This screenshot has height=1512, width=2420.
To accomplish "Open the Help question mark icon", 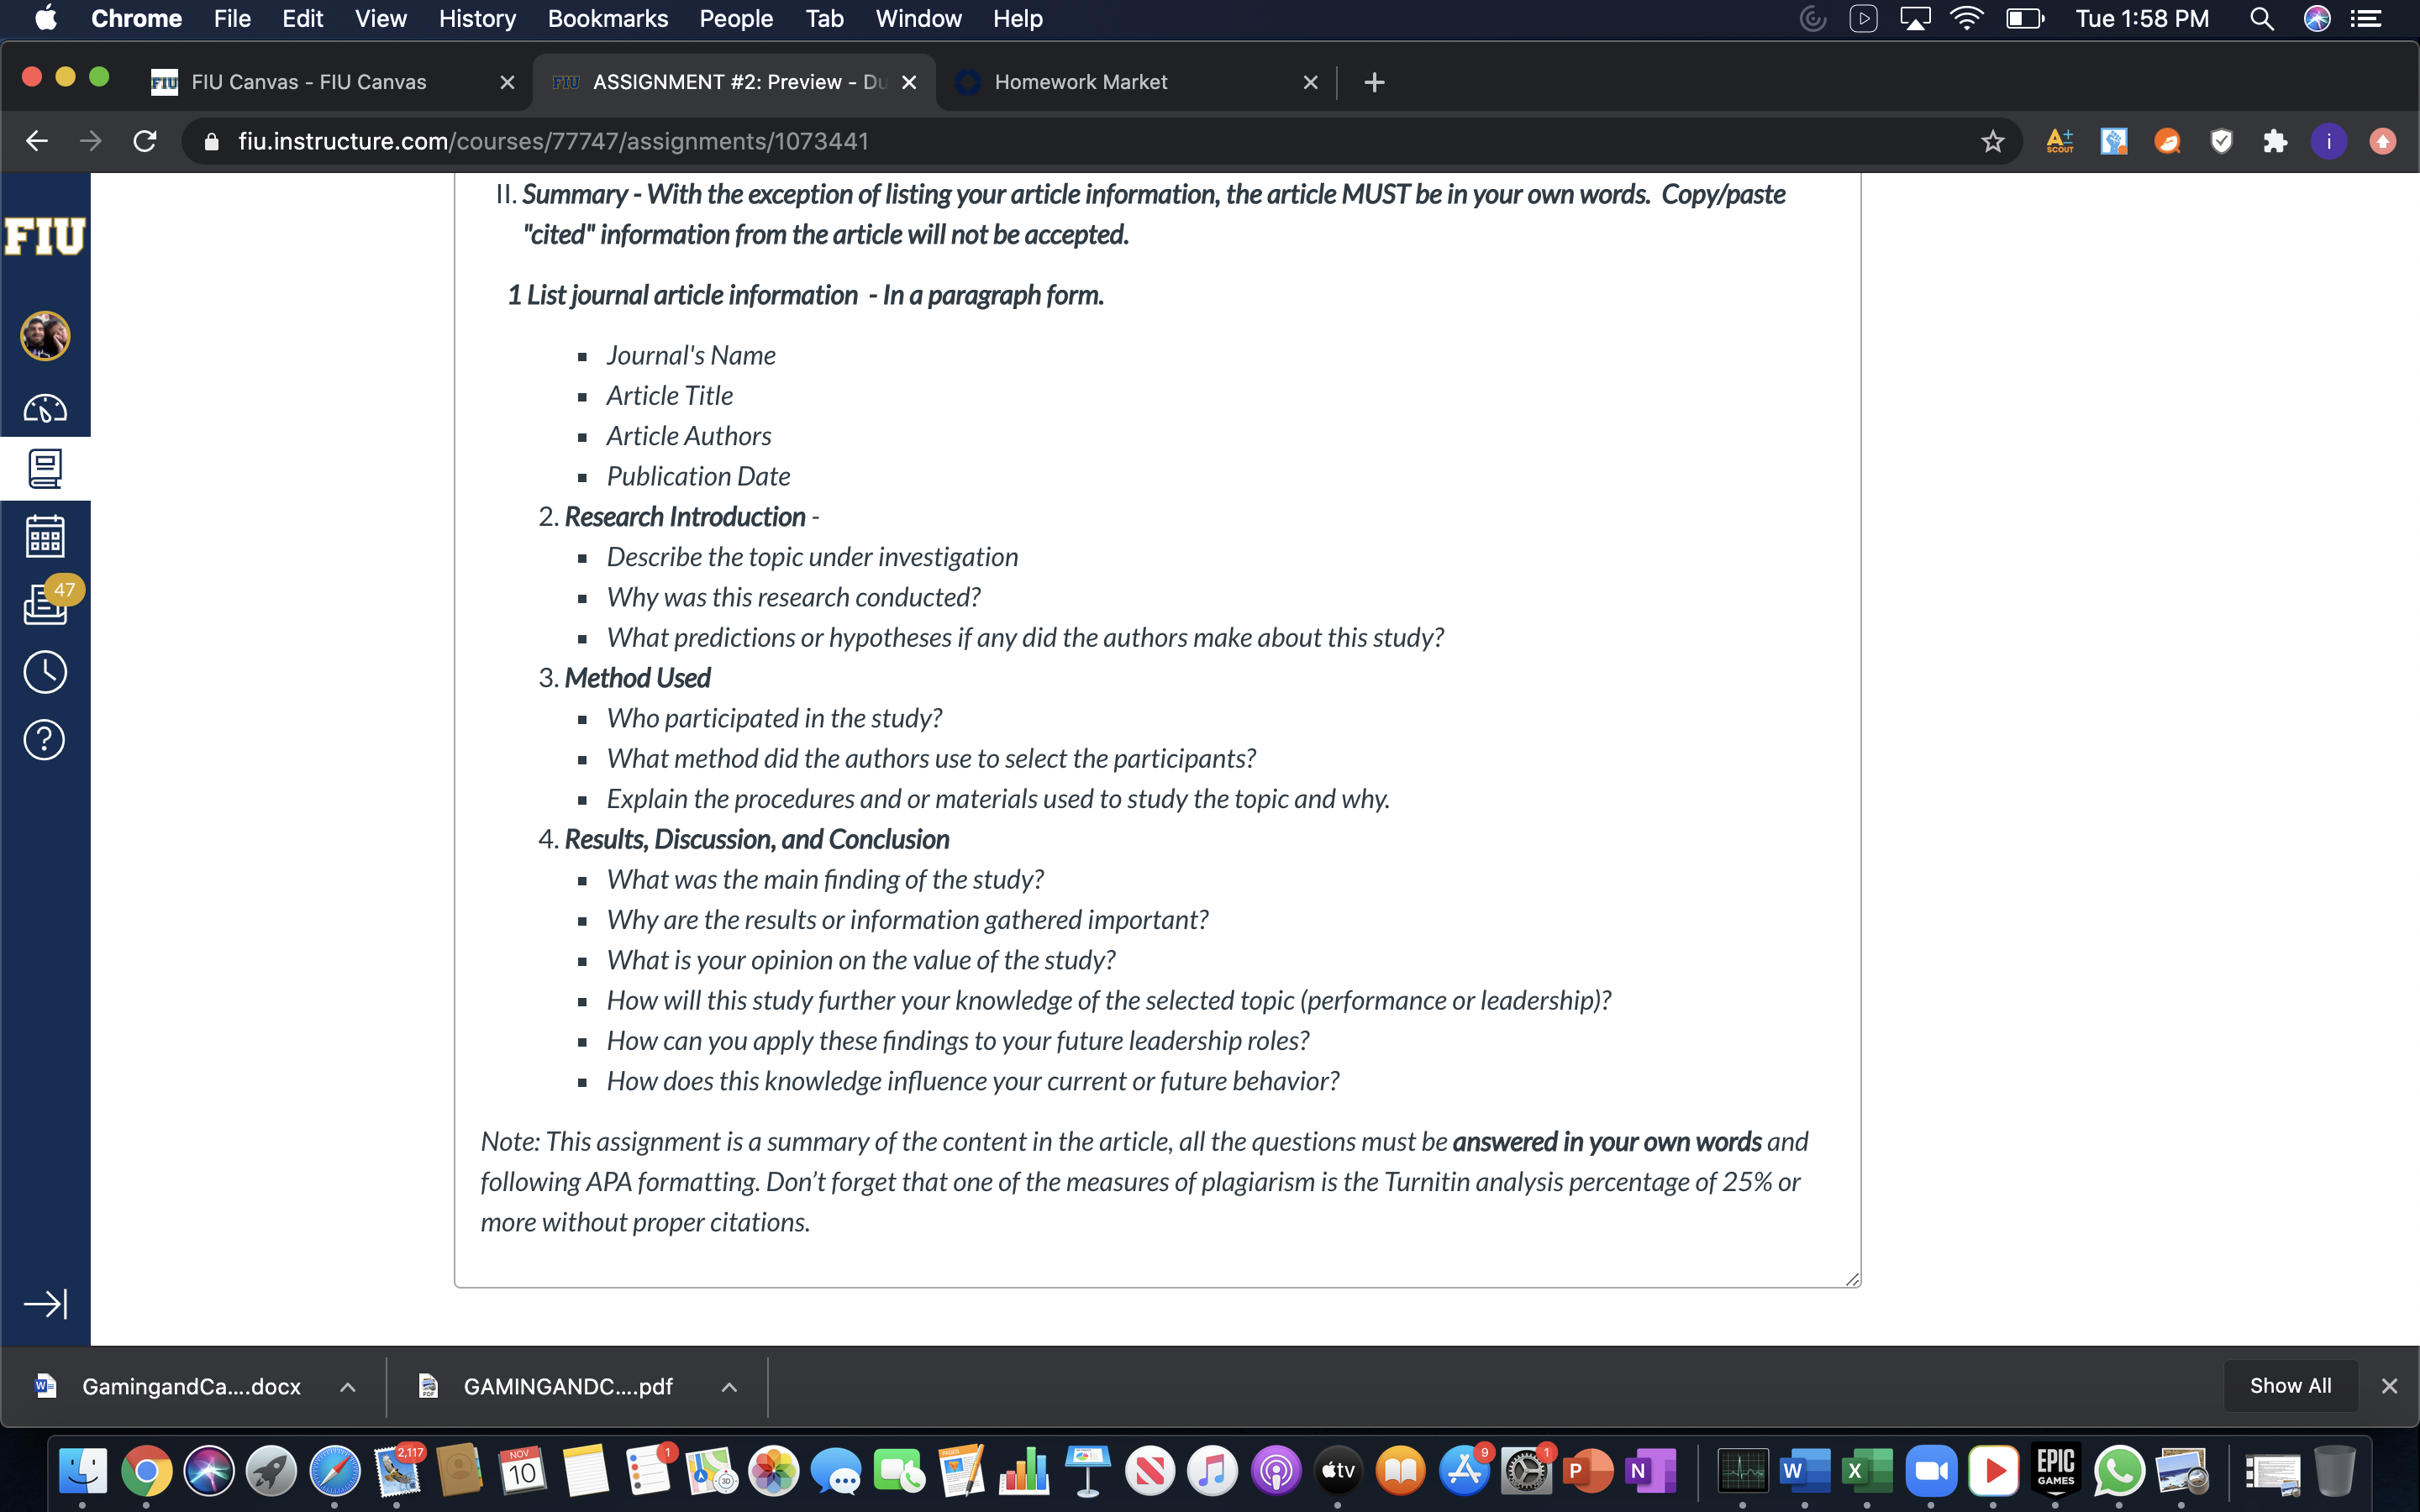I will 45,740.
